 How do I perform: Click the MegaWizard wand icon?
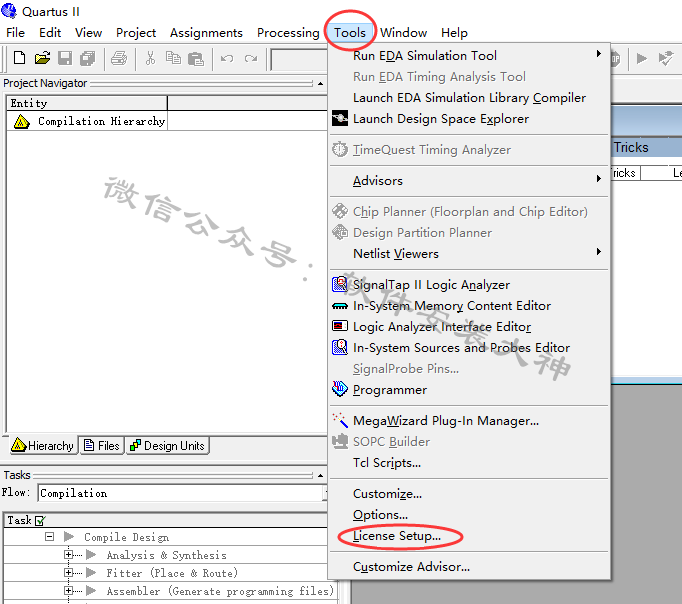340,420
